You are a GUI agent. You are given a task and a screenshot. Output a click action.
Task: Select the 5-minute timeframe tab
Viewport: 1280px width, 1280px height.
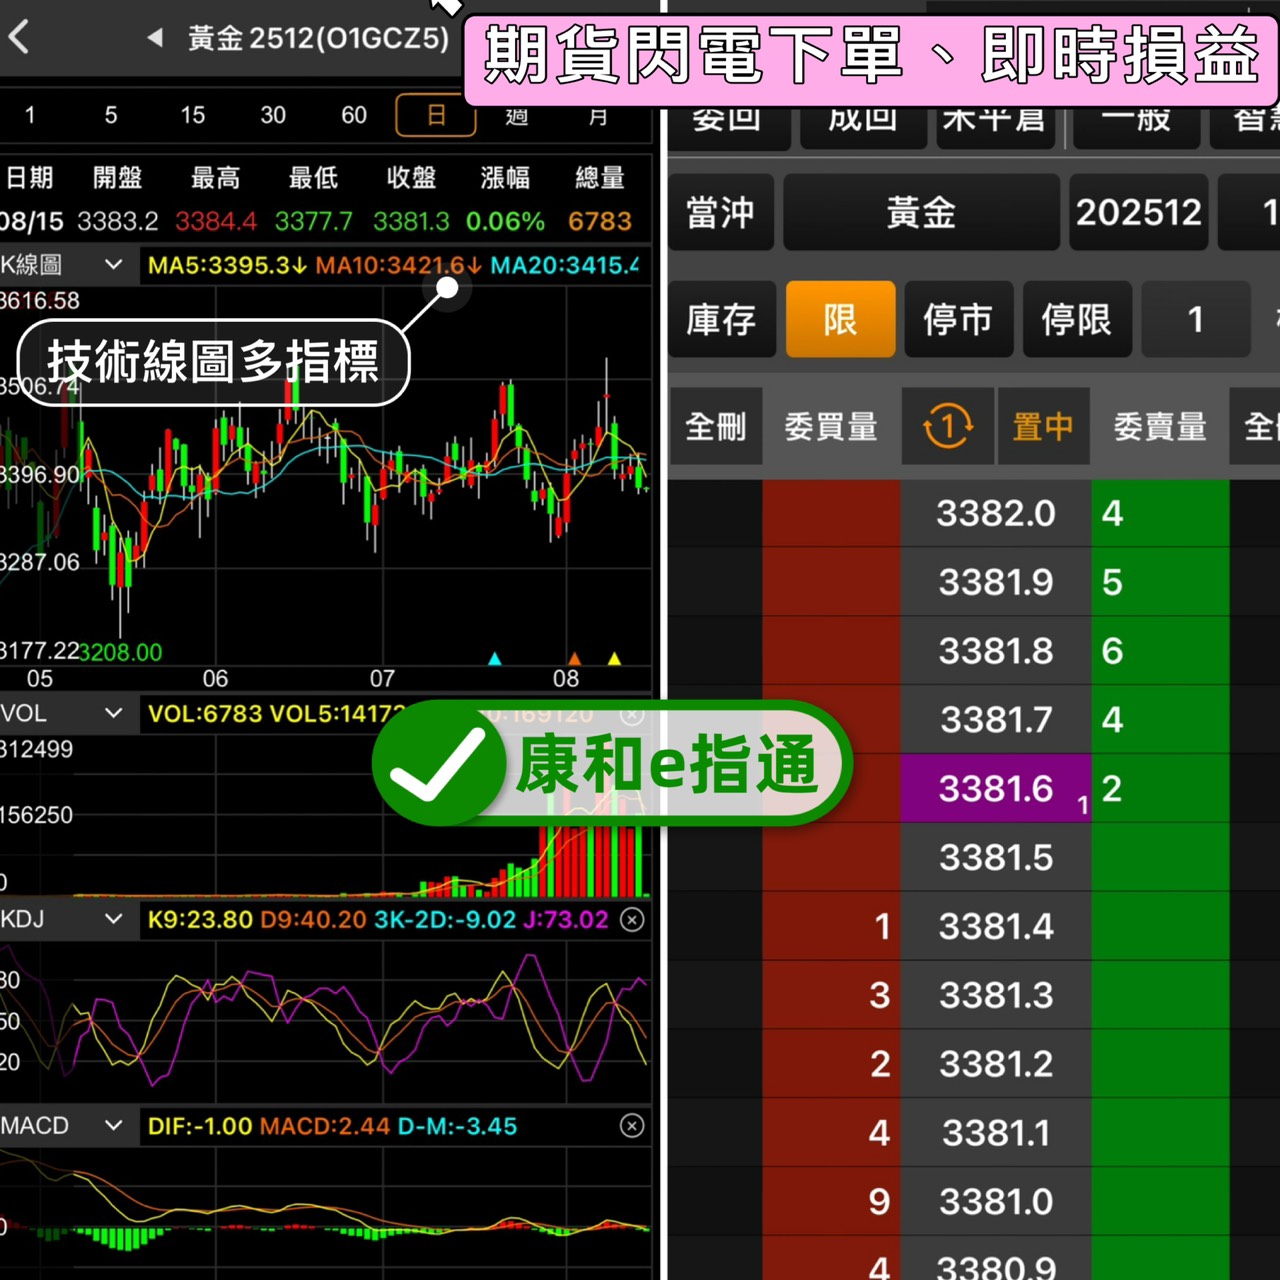pos(111,115)
